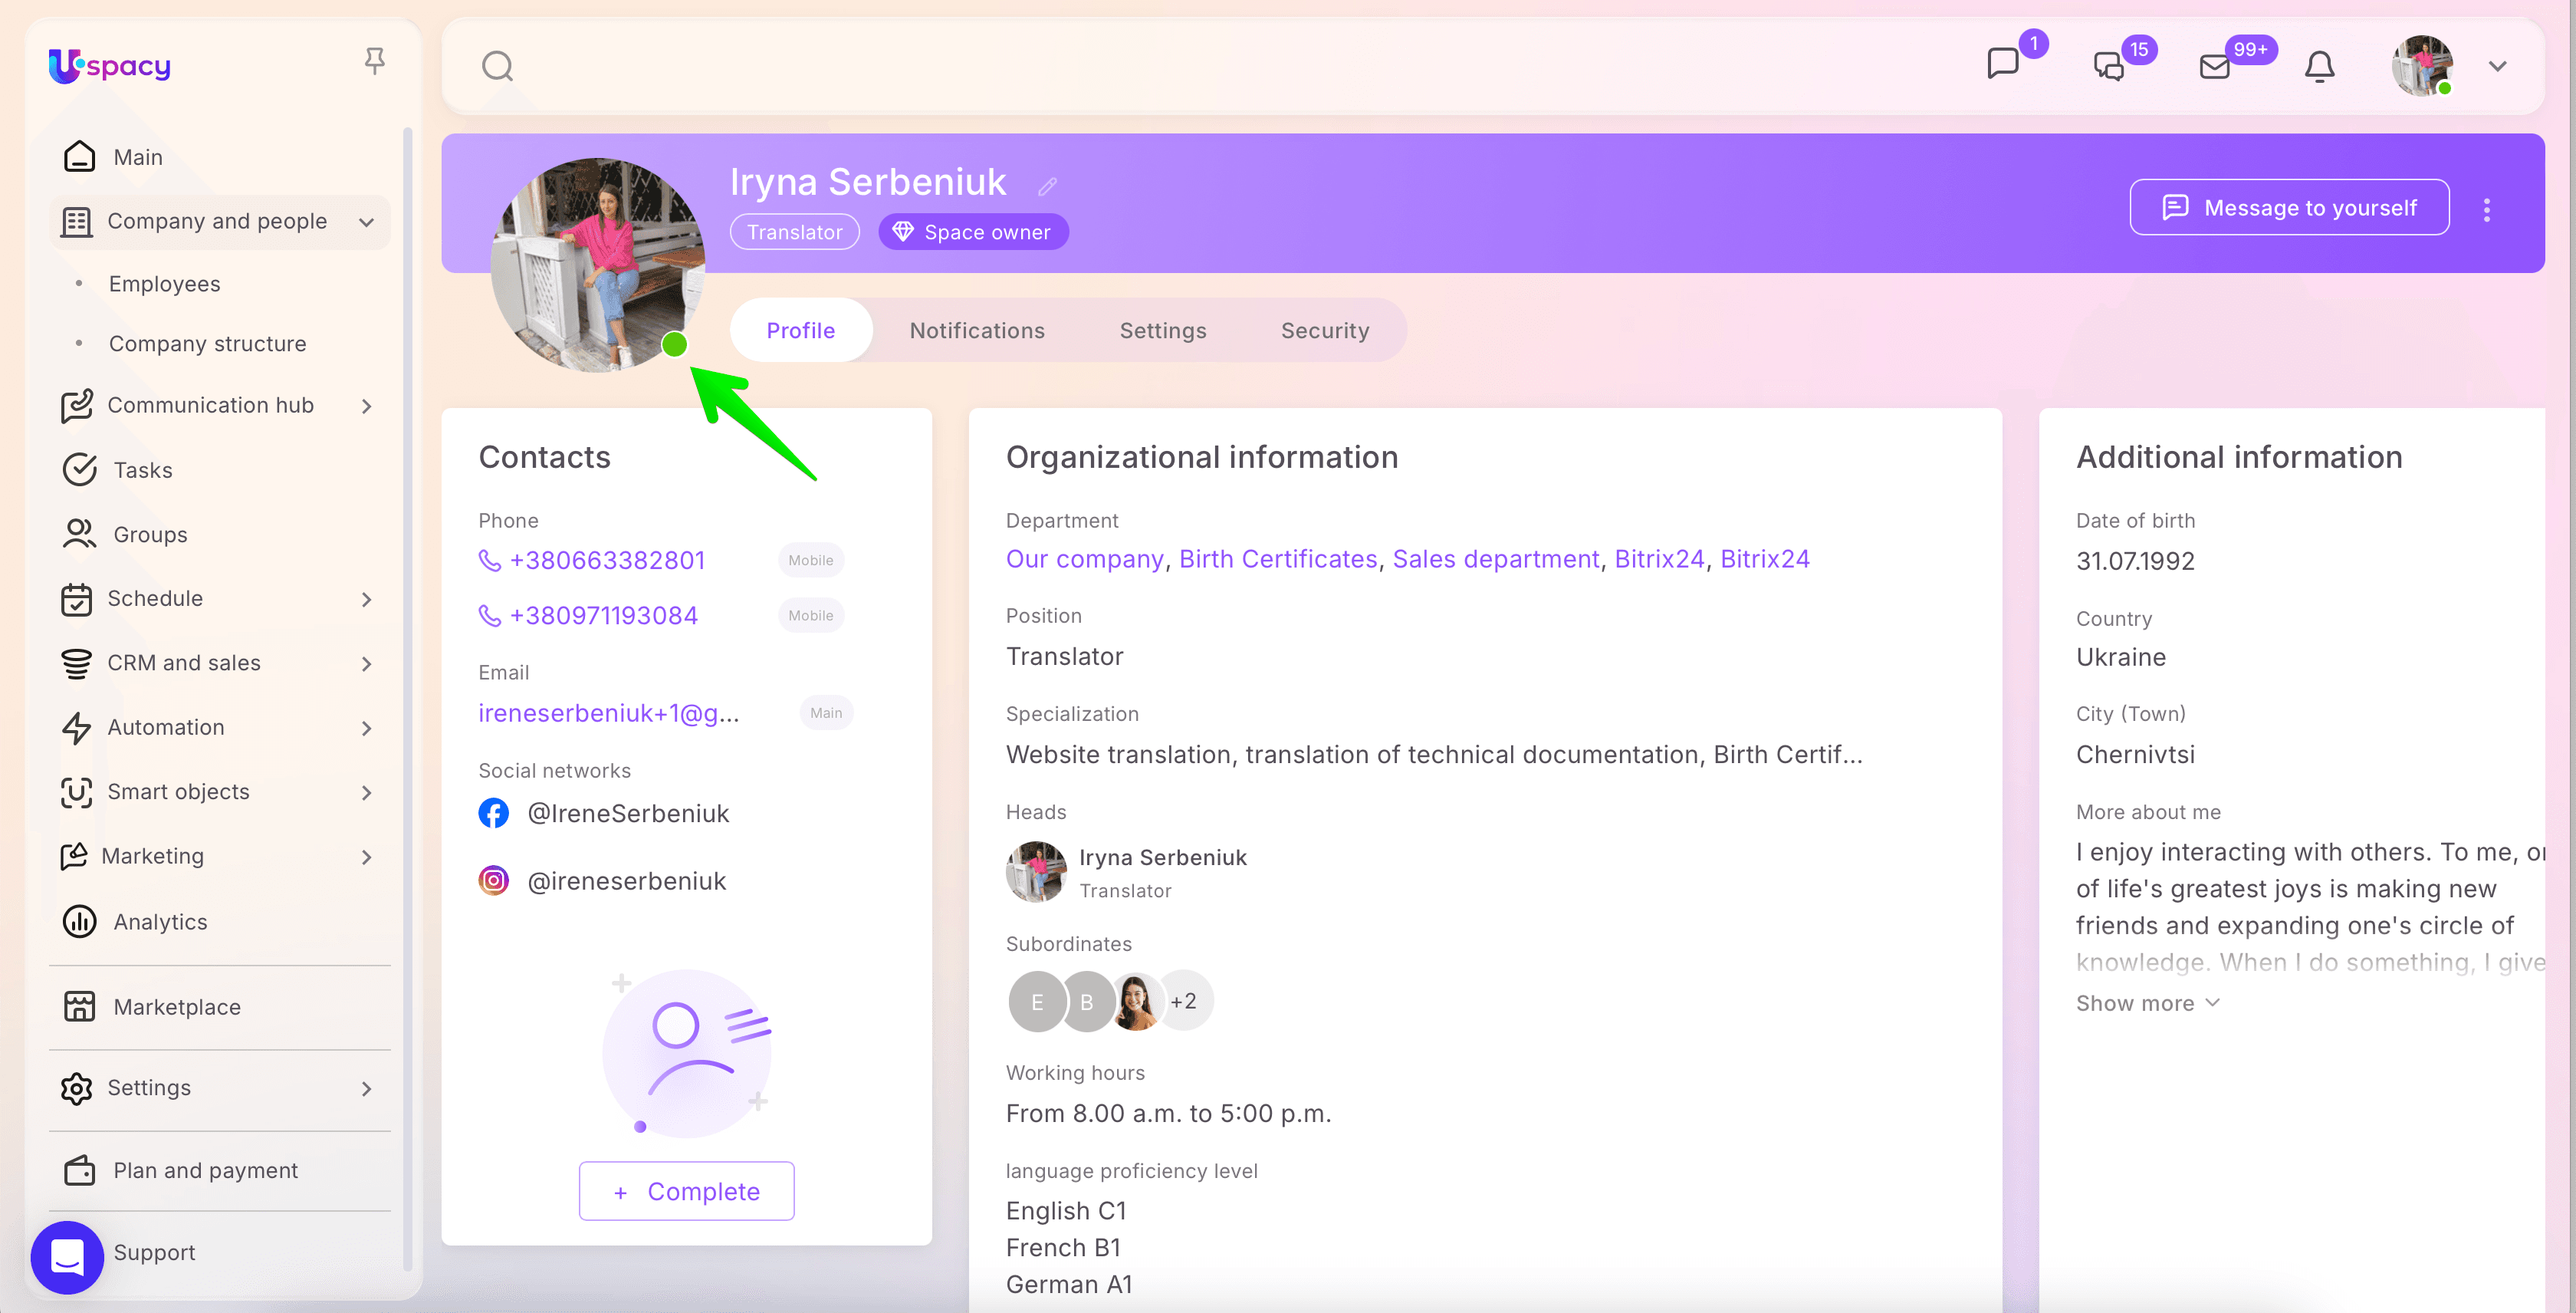The height and width of the screenshot is (1313, 2576).
Task: Click the Facebook @IreneSerbeniuk icon
Action: coord(493,813)
